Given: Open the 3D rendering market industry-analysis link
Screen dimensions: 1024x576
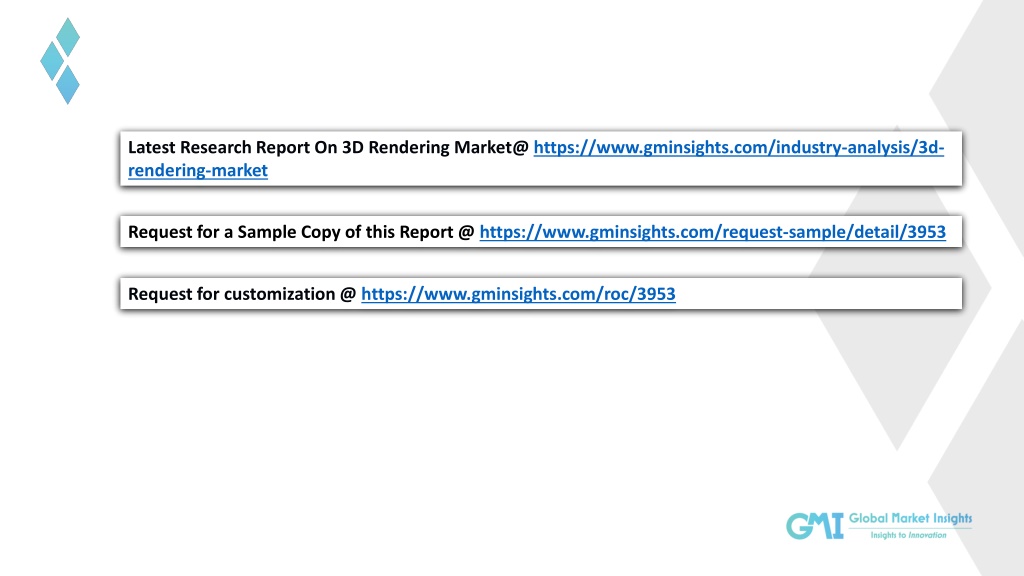Looking at the screenshot, I should [x=738, y=148].
